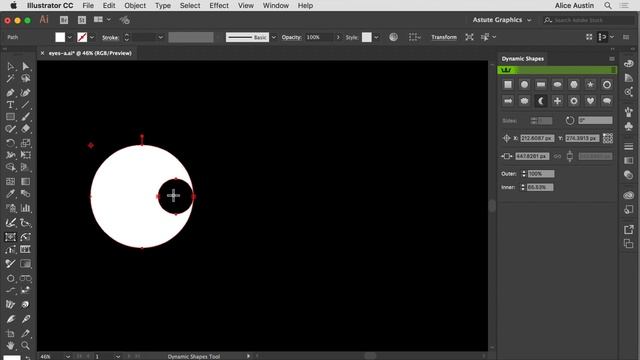Open the zoom level dropdown at 46%

click(x=68, y=356)
